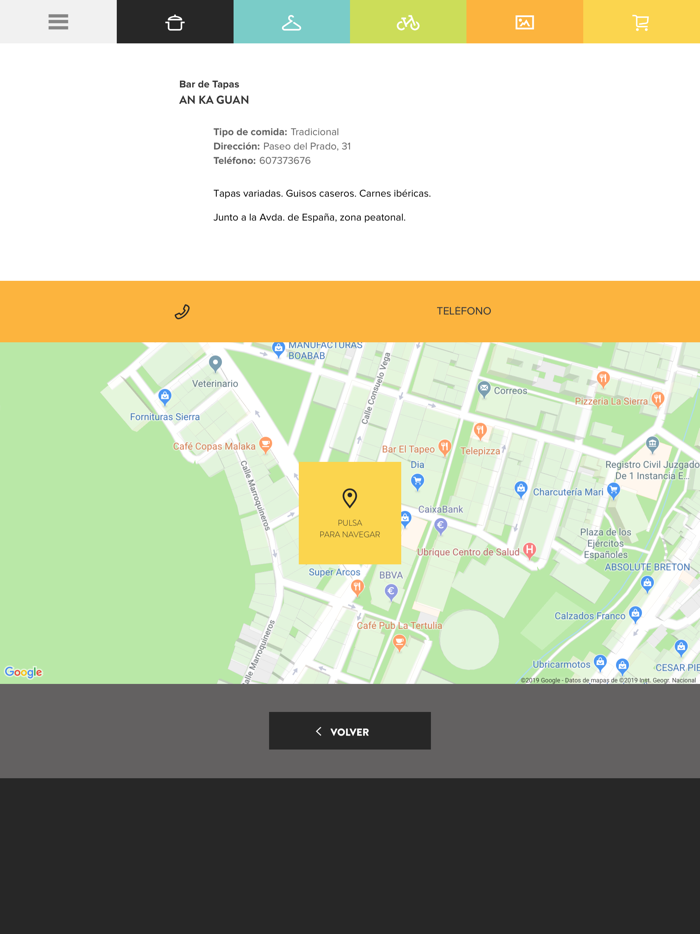Open the bicycle activities section

pos(408,22)
